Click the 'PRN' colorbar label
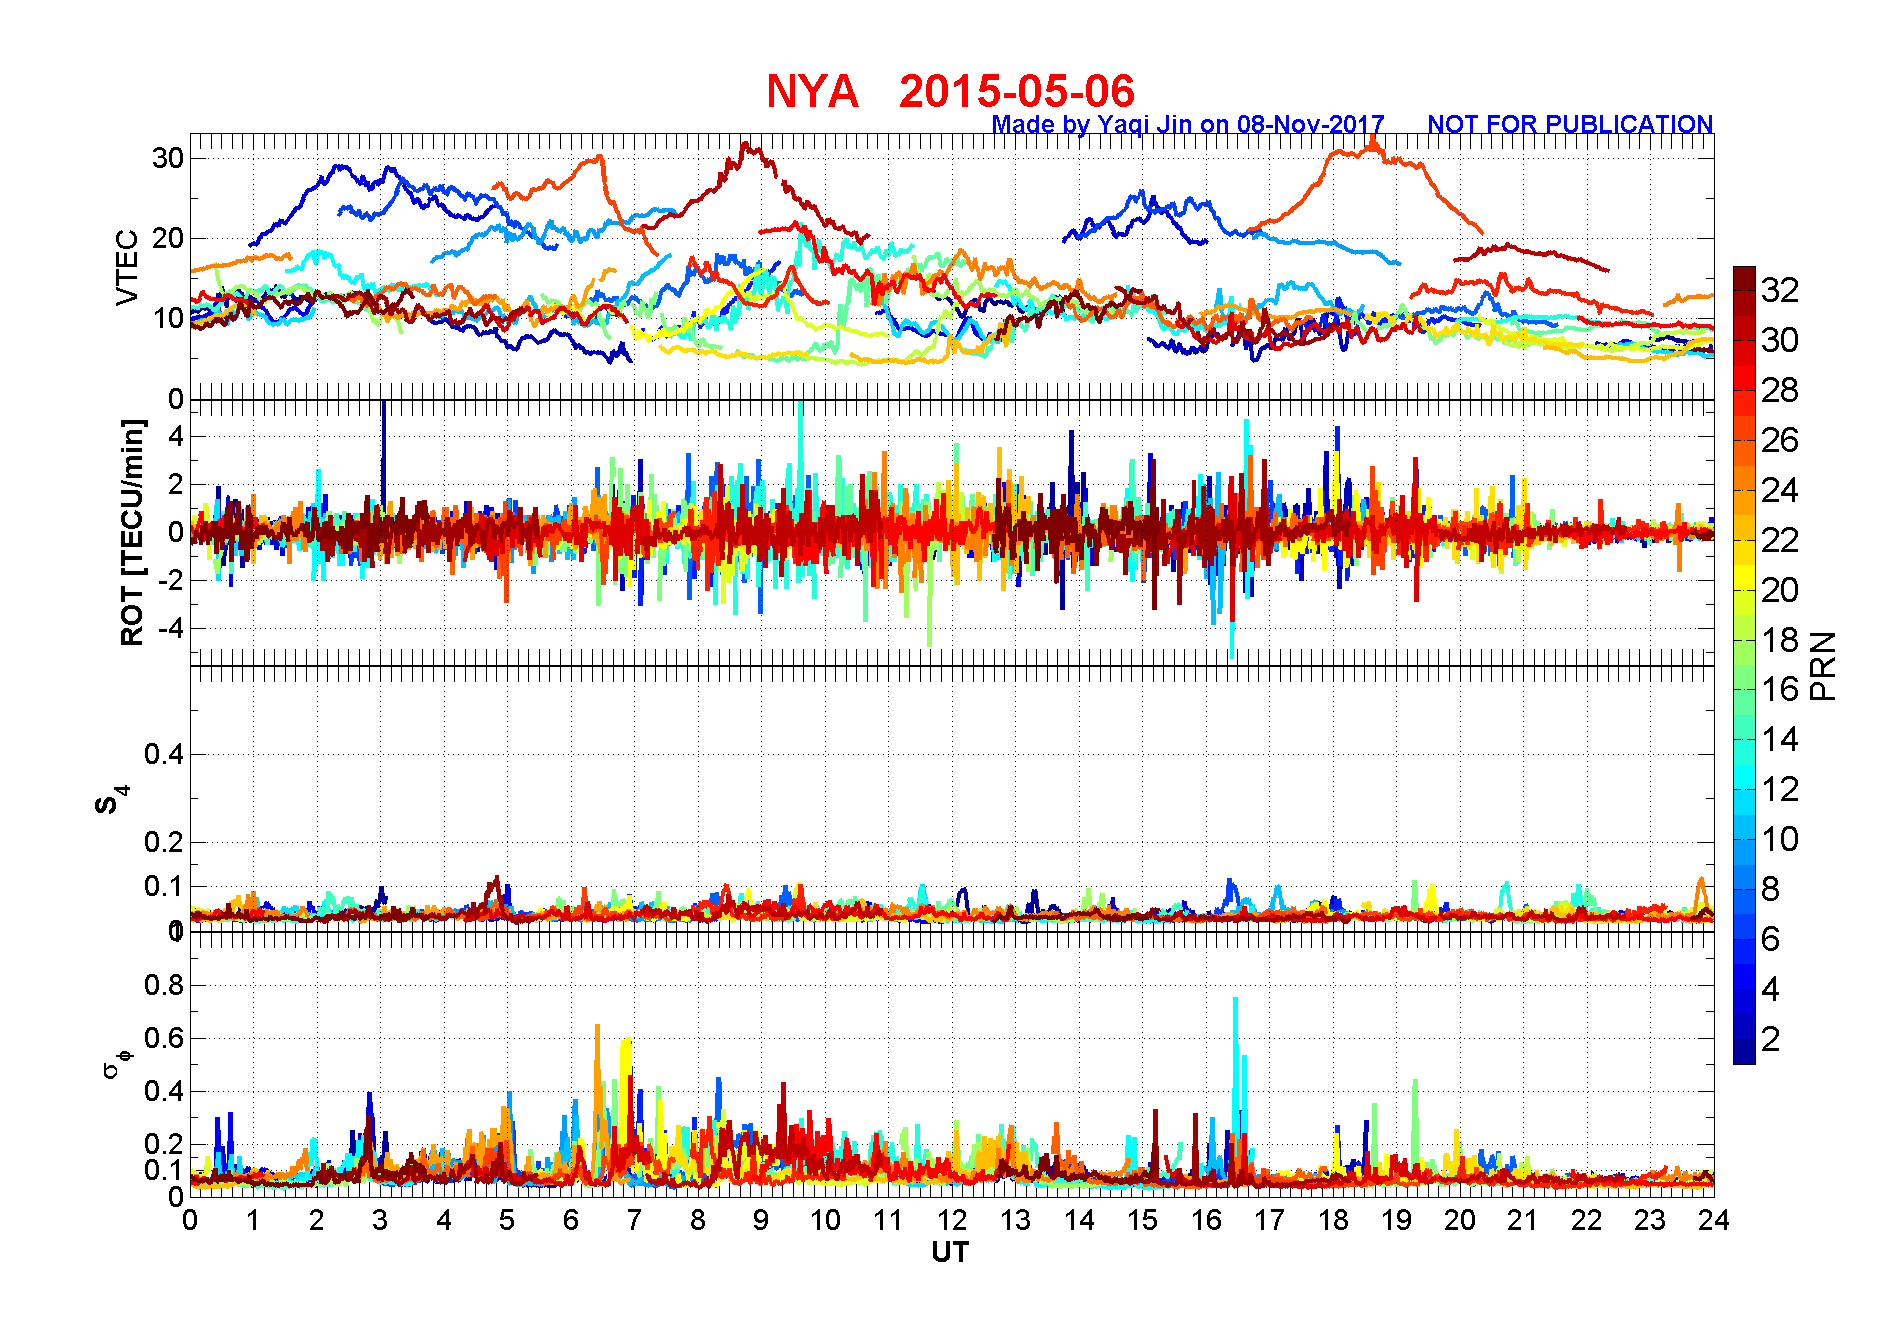Screen dimensions: 1904x1330 coord(1824,666)
